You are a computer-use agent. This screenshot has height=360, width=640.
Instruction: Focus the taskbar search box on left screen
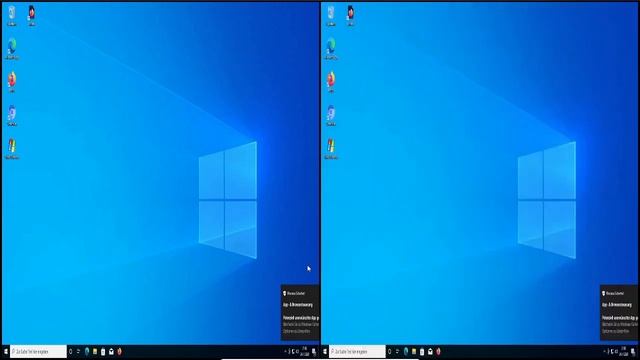pyautogui.click(x=38, y=351)
